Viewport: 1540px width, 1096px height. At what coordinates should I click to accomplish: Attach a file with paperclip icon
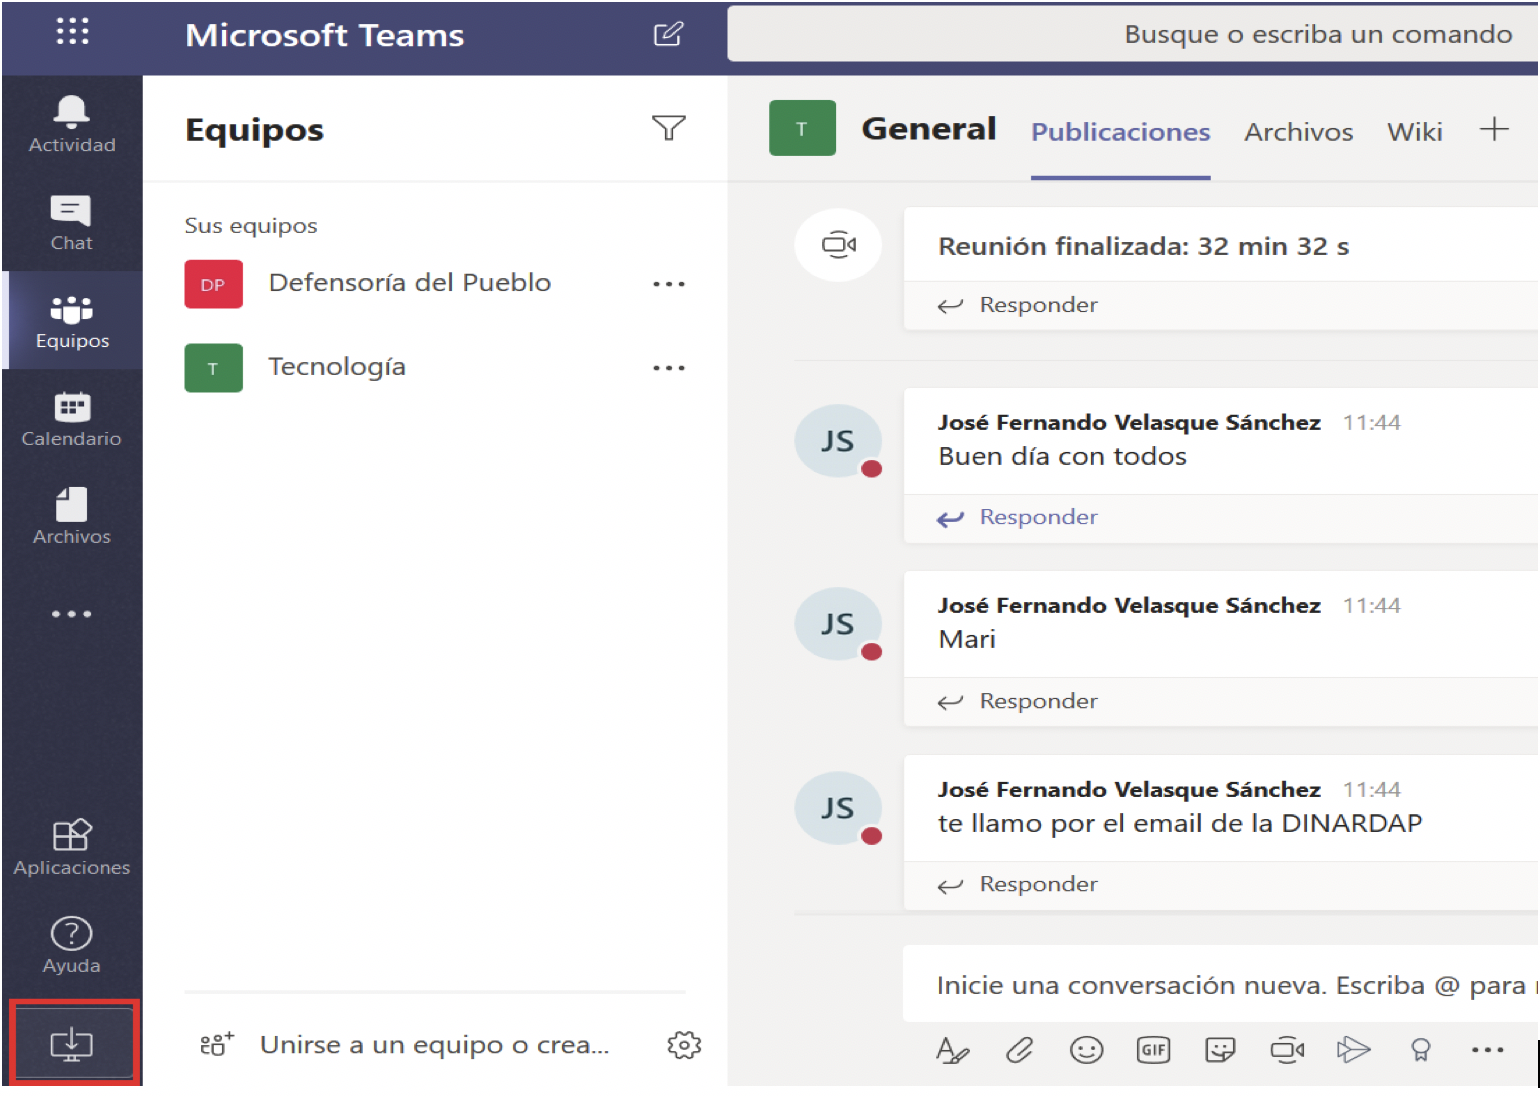tap(1019, 1050)
